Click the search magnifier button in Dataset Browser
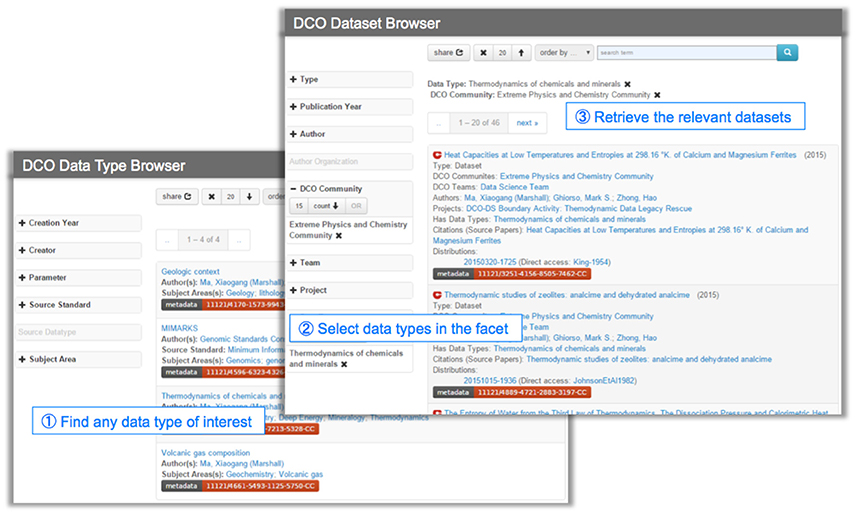 click(x=787, y=52)
